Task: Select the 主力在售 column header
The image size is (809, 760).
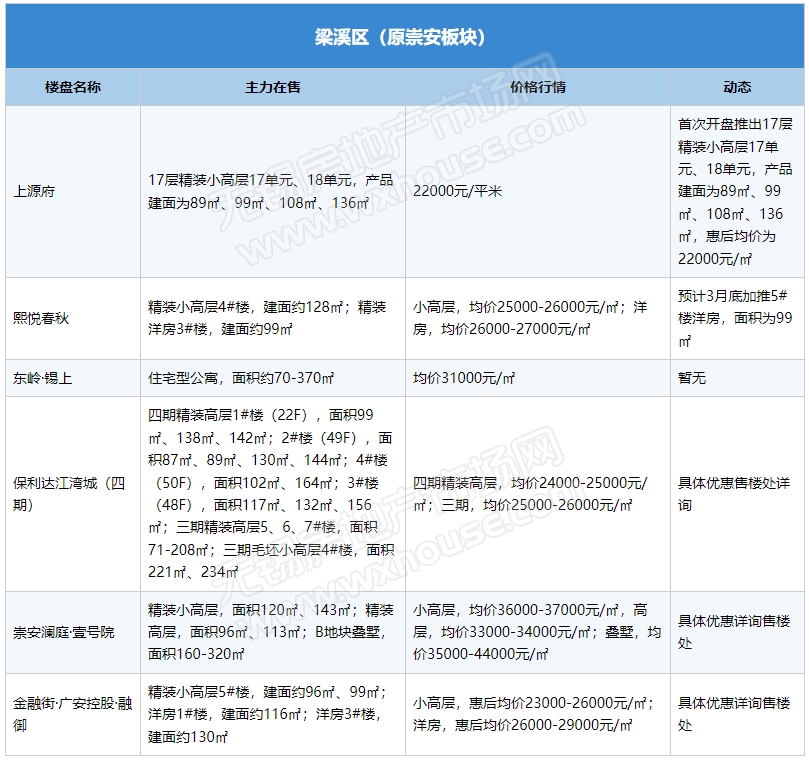Action: point(272,87)
